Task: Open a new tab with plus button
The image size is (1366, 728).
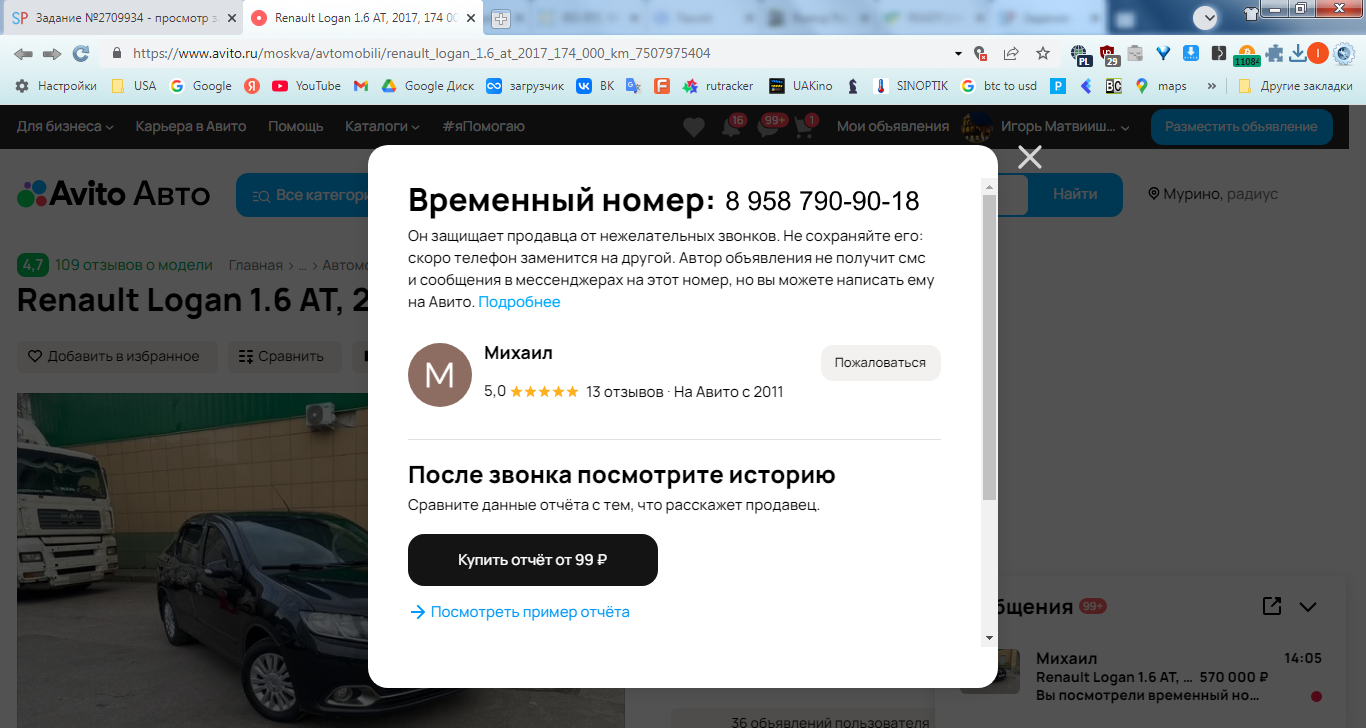Action: [x=500, y=18]
